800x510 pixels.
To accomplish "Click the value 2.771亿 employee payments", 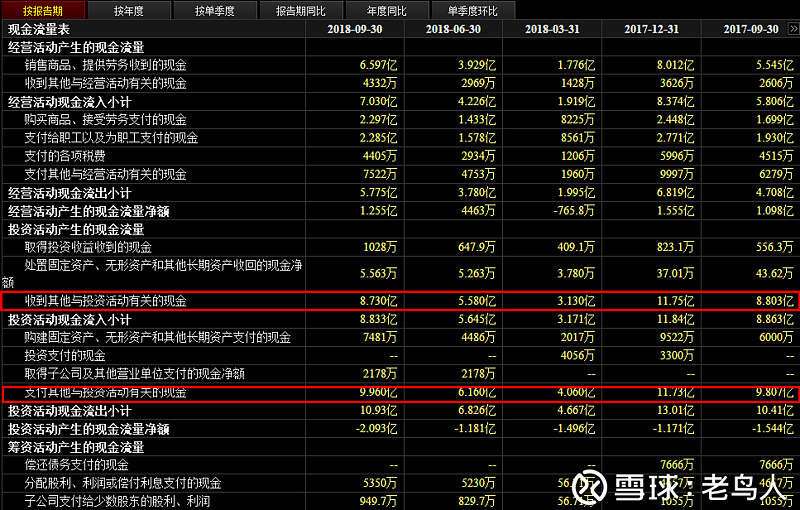I will pyautogui.click(x=676, y=138).
